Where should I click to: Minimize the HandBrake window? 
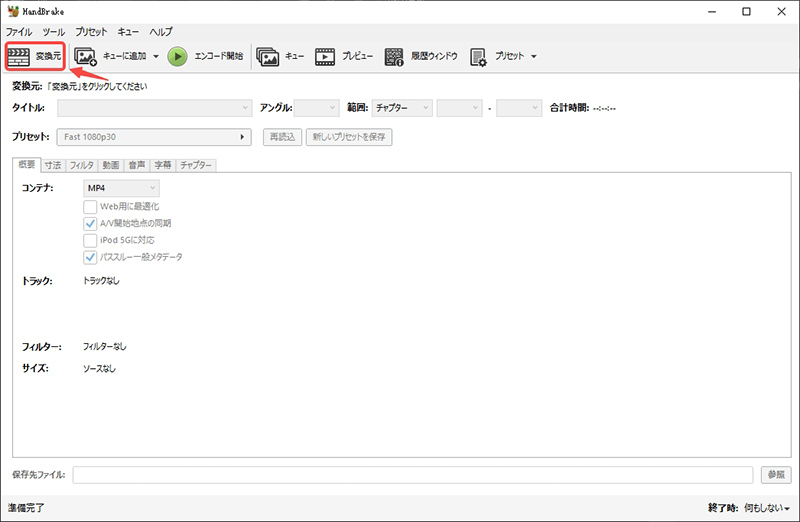click(712, 12)
